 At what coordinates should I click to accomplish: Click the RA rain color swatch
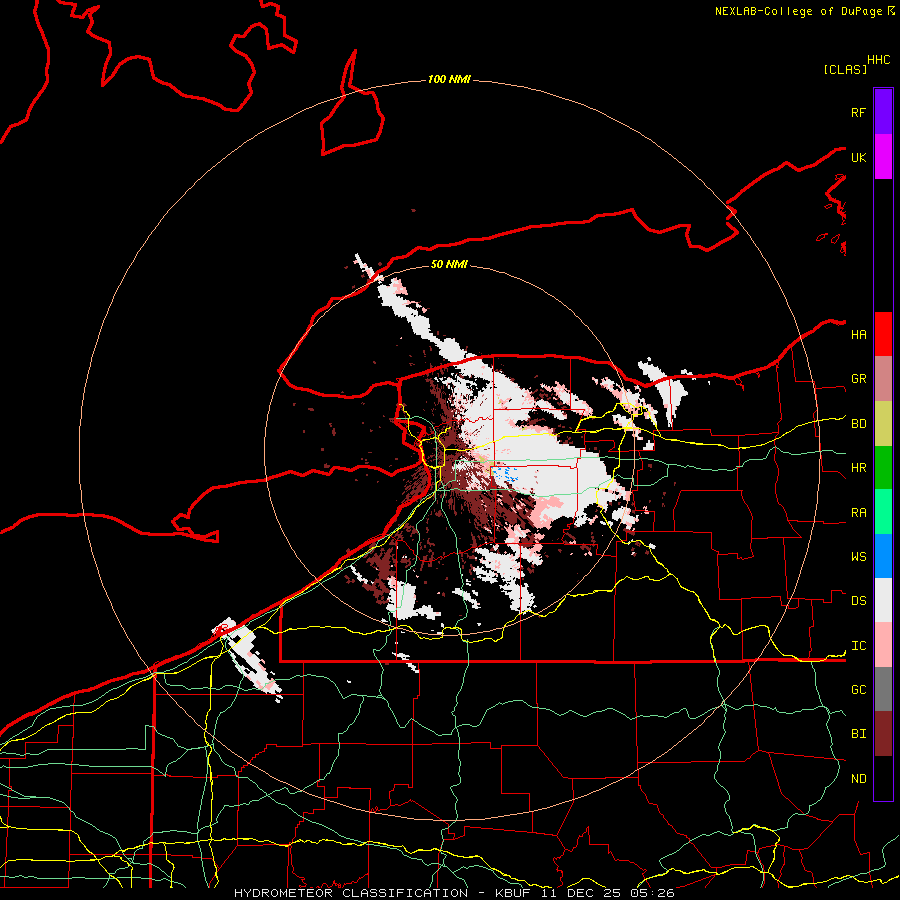[883, 512]
